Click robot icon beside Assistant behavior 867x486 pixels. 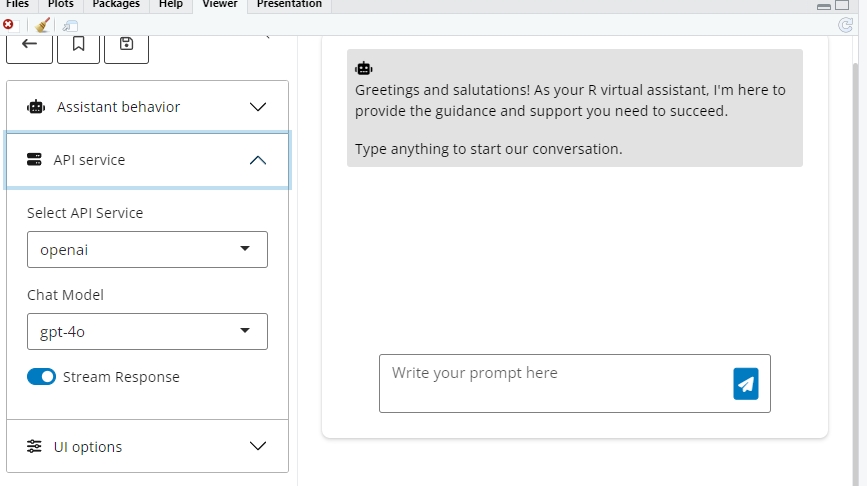click(x=36, y=107)
